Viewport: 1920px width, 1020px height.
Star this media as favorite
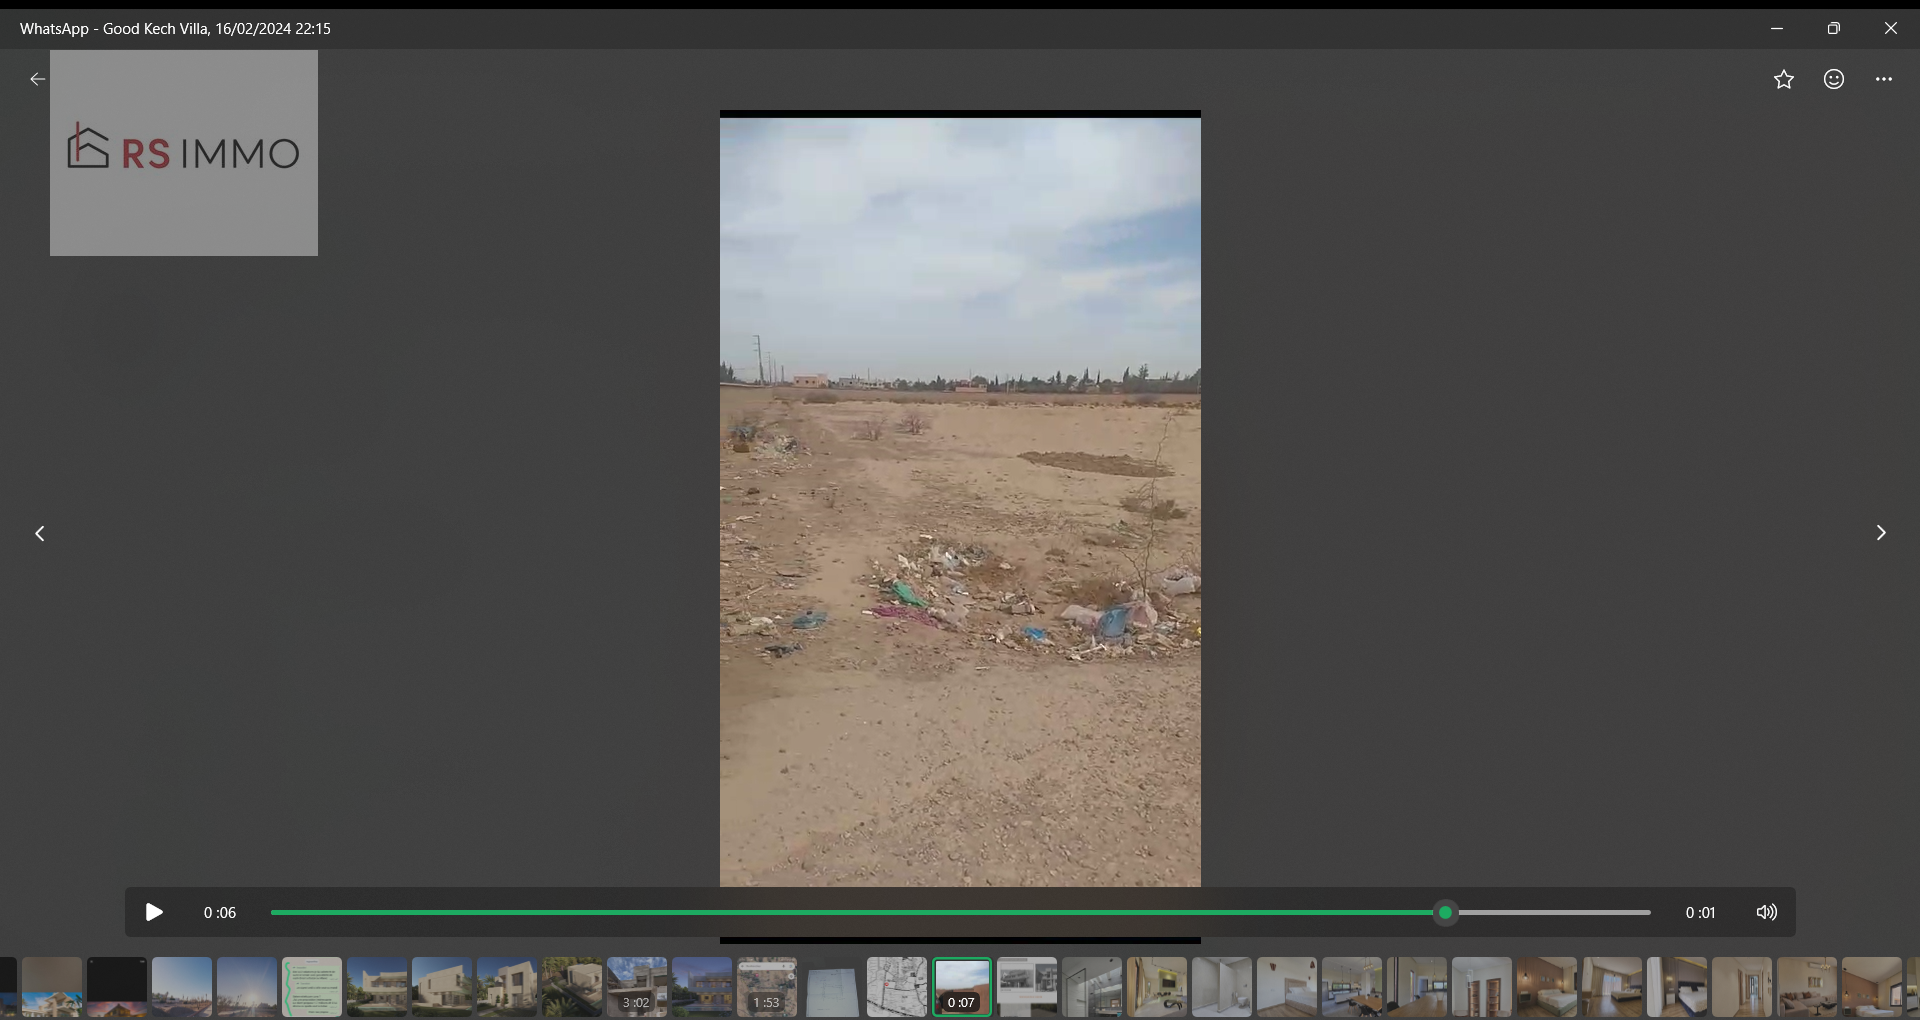click(x=1784, y=79)
